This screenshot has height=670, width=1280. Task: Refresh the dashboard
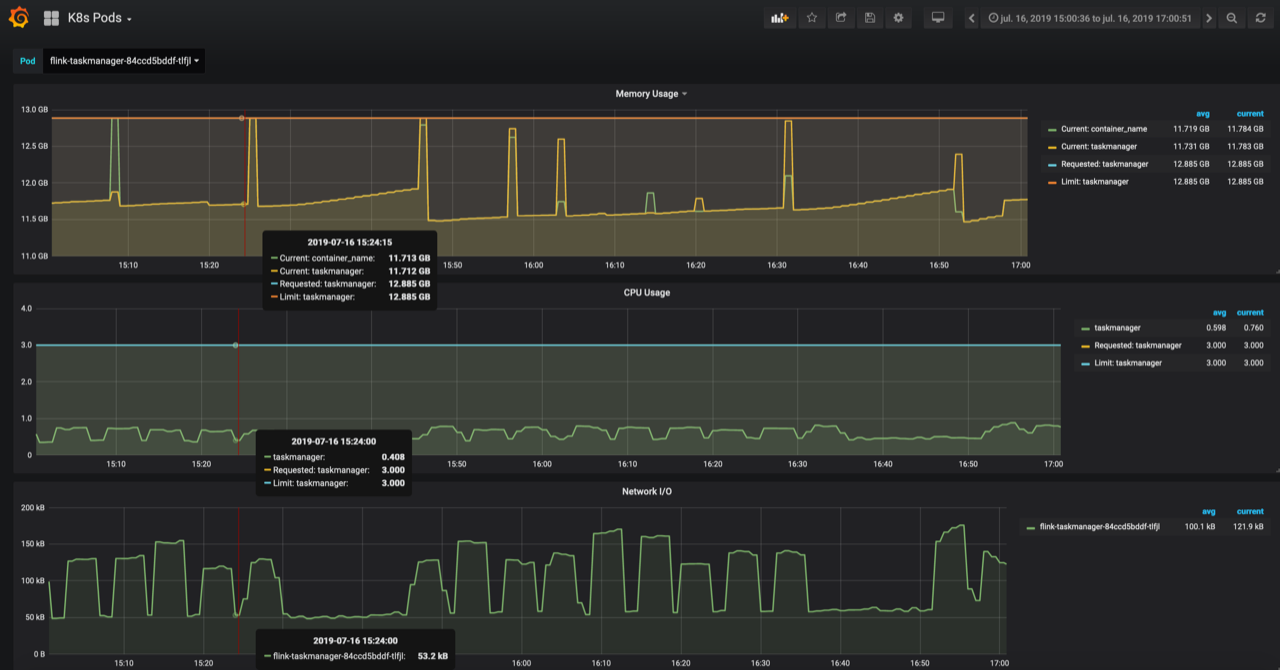point(1260,18)
